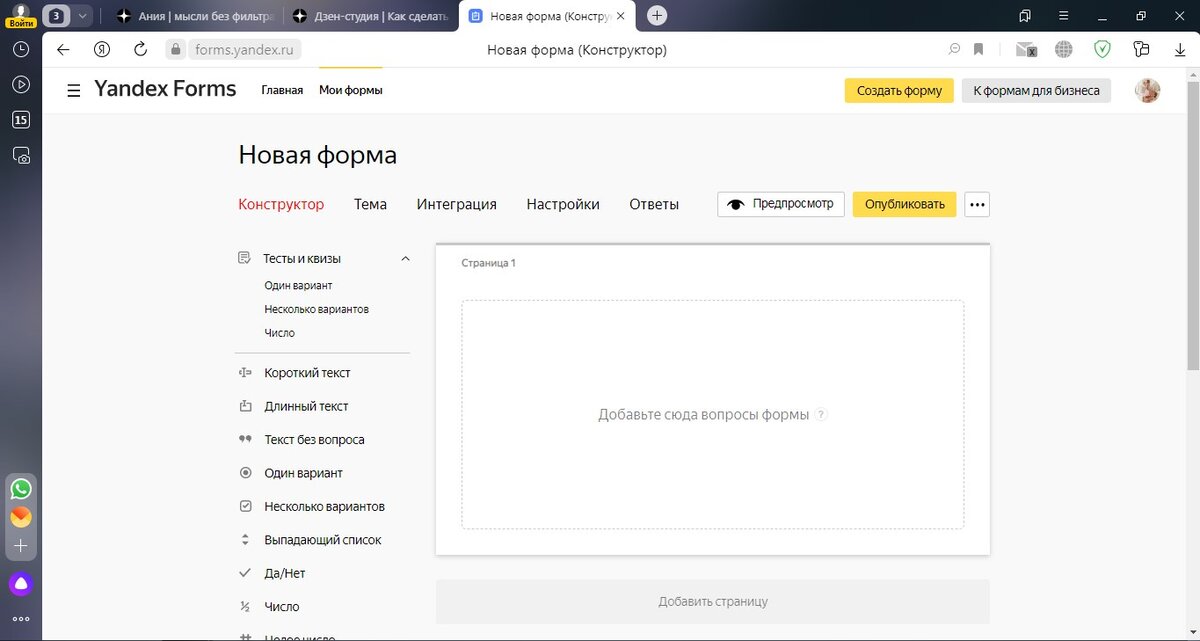Go to 'Главная' in top navigation
The width and height of the screenshot is (1200, 641).
[x=282, y=90]
